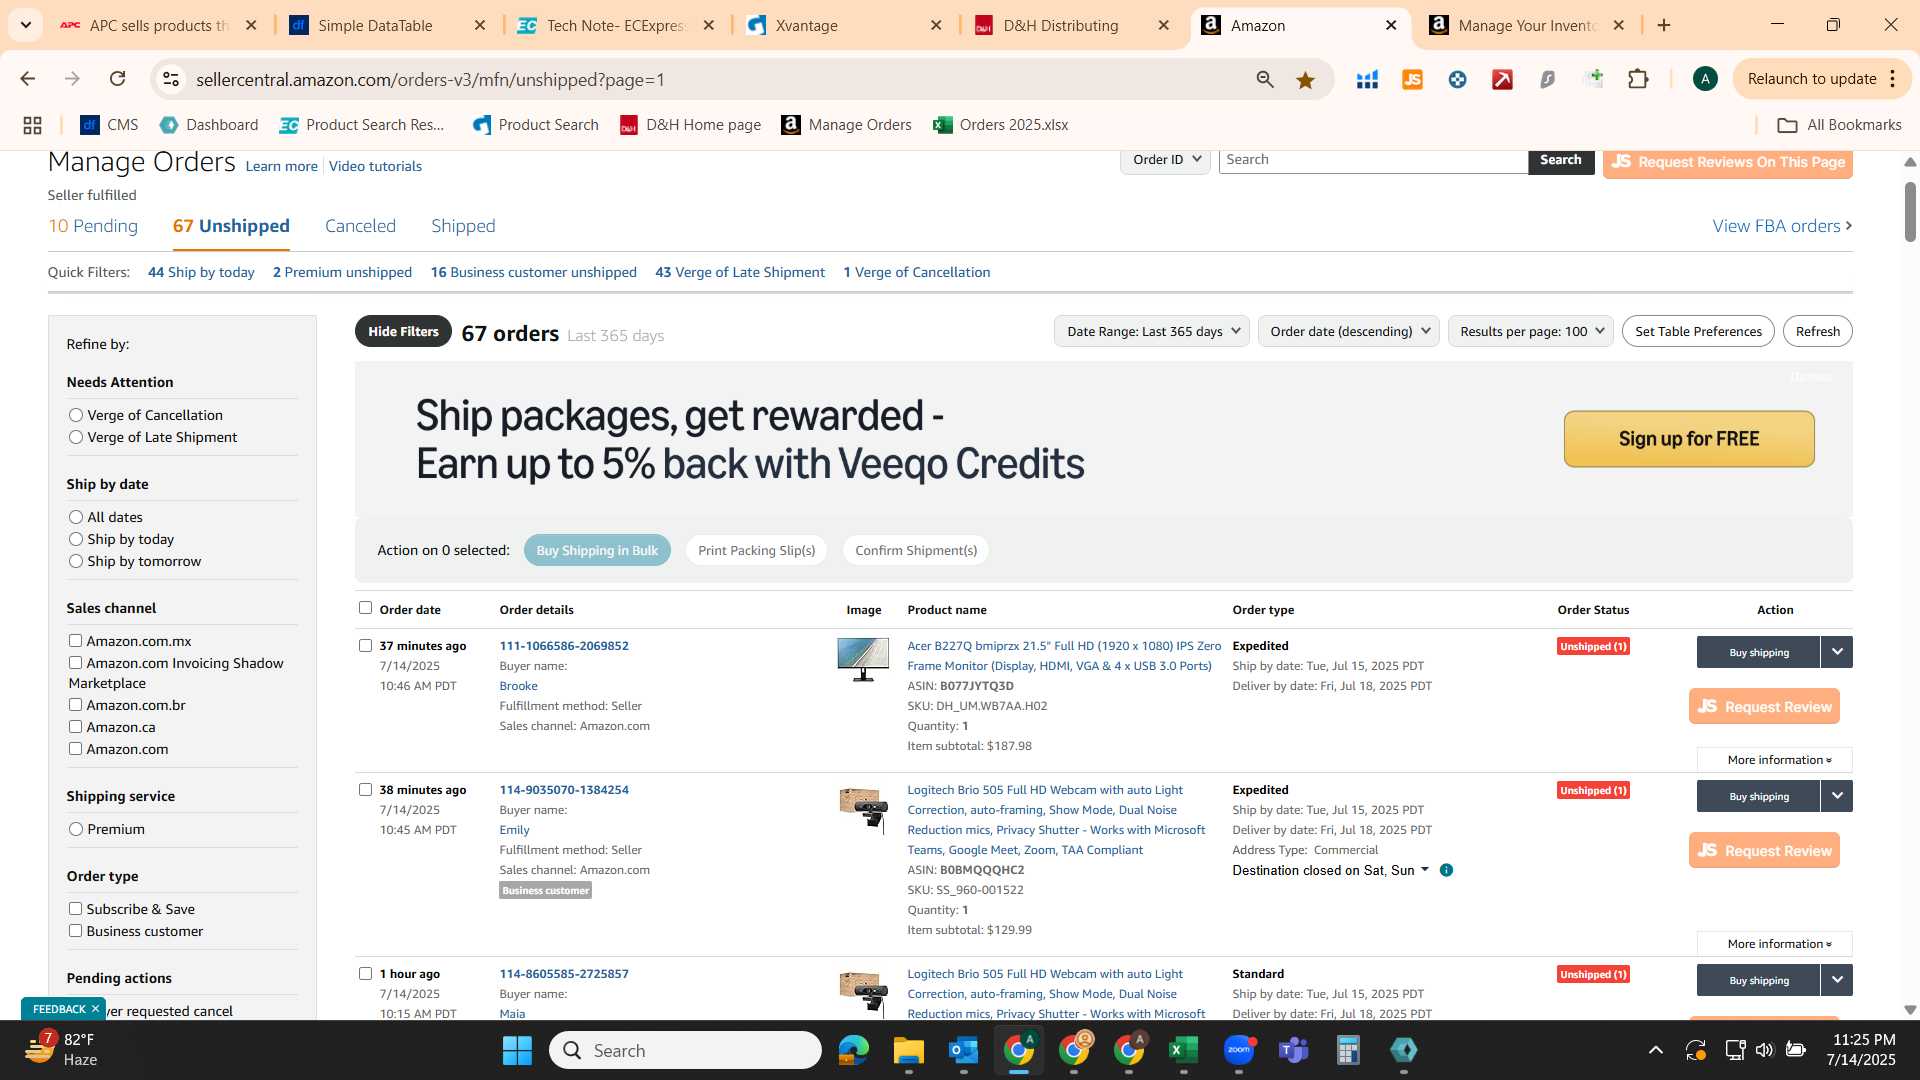Screen dimensions: 1920x1080
Task: Check the Amazon.com.mx sales channel
Action: (x=75, y=641)
